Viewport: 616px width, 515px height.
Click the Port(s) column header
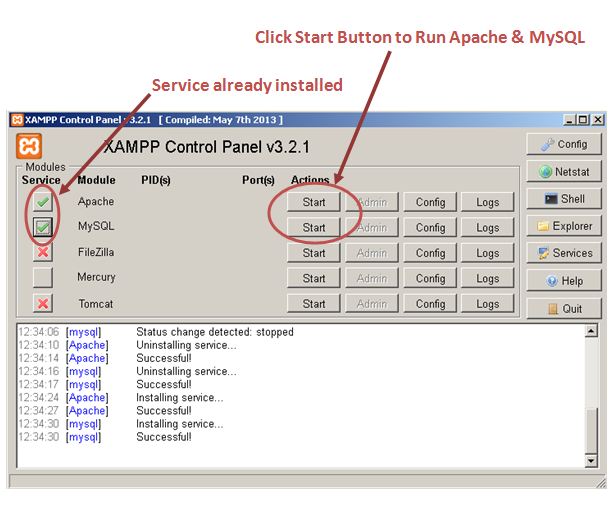pyautogui.click(x=258, y=180)
